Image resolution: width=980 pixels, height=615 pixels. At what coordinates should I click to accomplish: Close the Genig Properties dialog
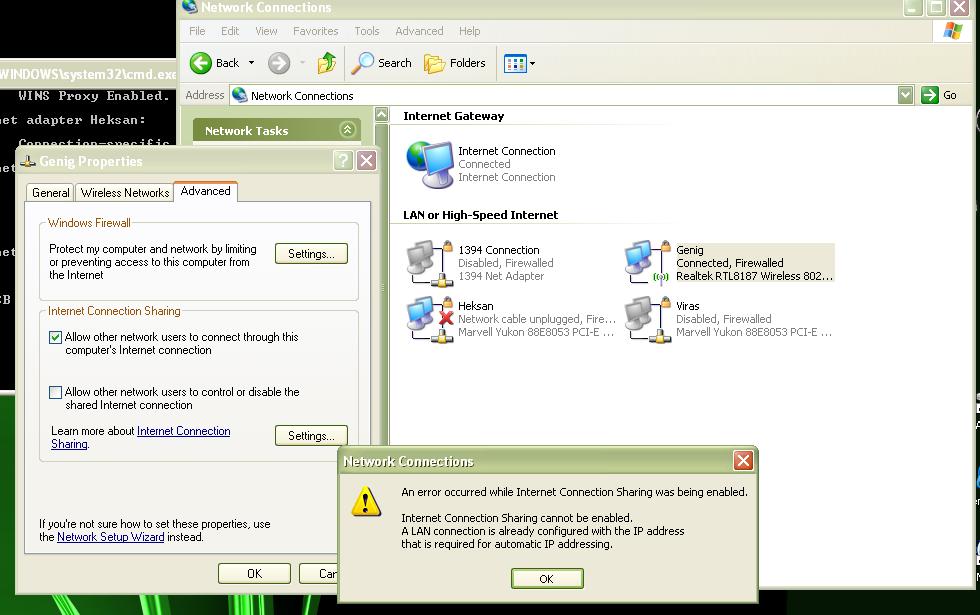click(x=367, y=161)
